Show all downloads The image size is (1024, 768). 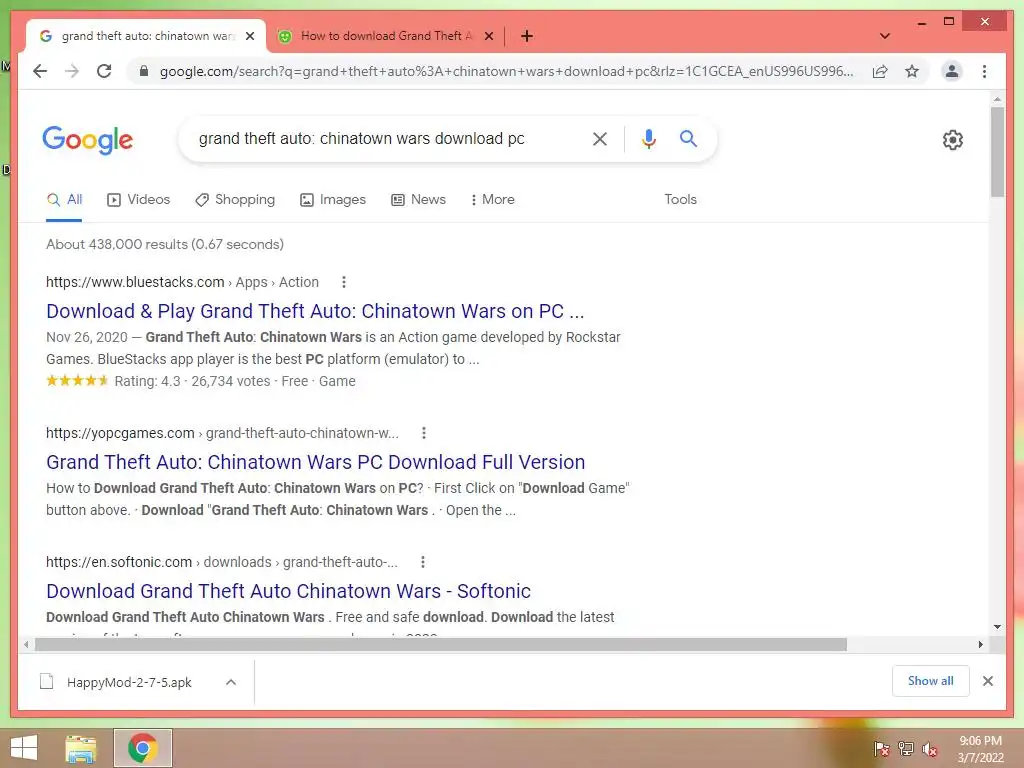click(931, 681)
